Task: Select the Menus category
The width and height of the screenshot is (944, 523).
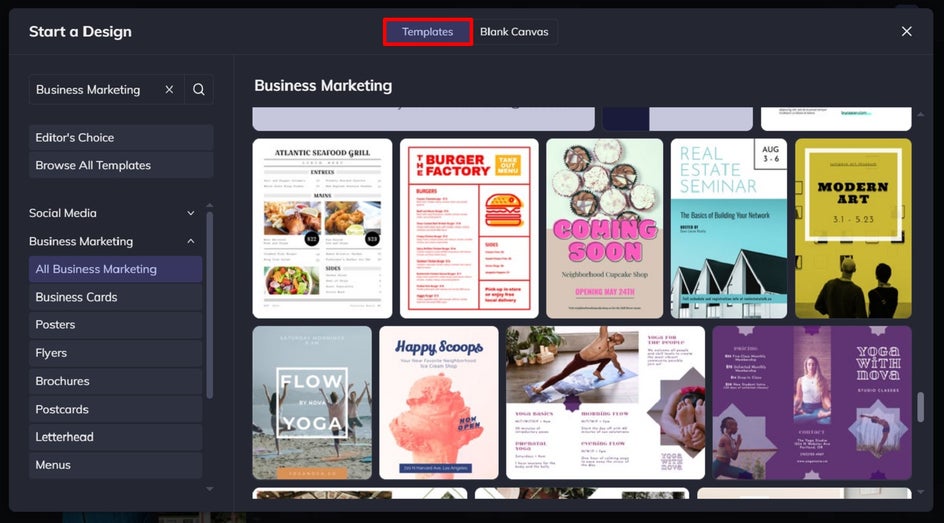Action: click(x=116, y=465)
